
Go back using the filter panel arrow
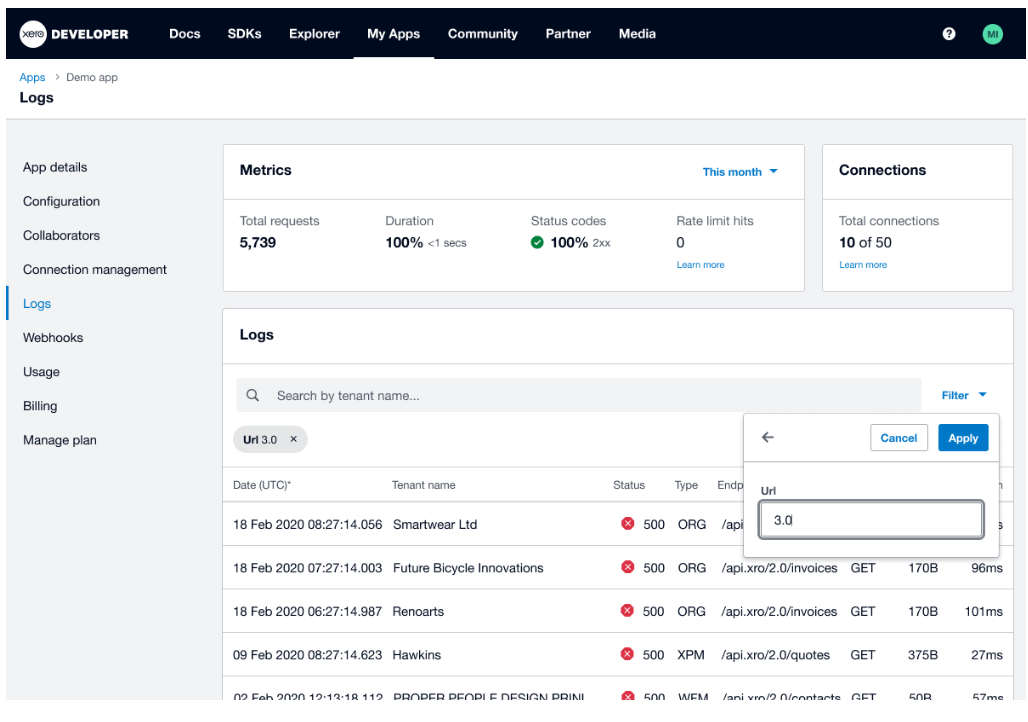pyautogui.click(x=768, y=437)
